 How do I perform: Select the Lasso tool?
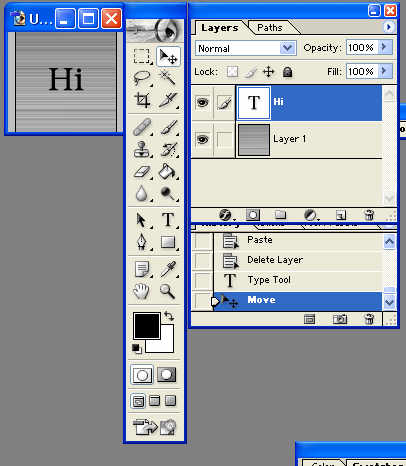click(142, 78)
